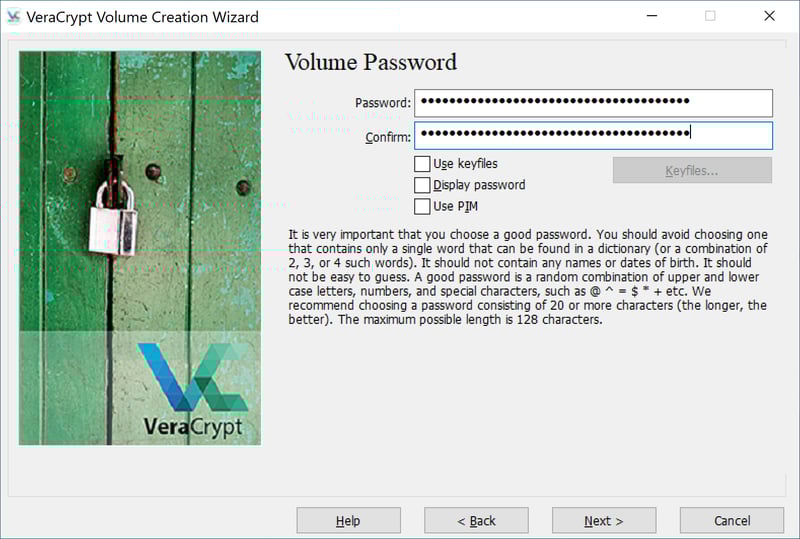Check the Display password option

(422, 185)
